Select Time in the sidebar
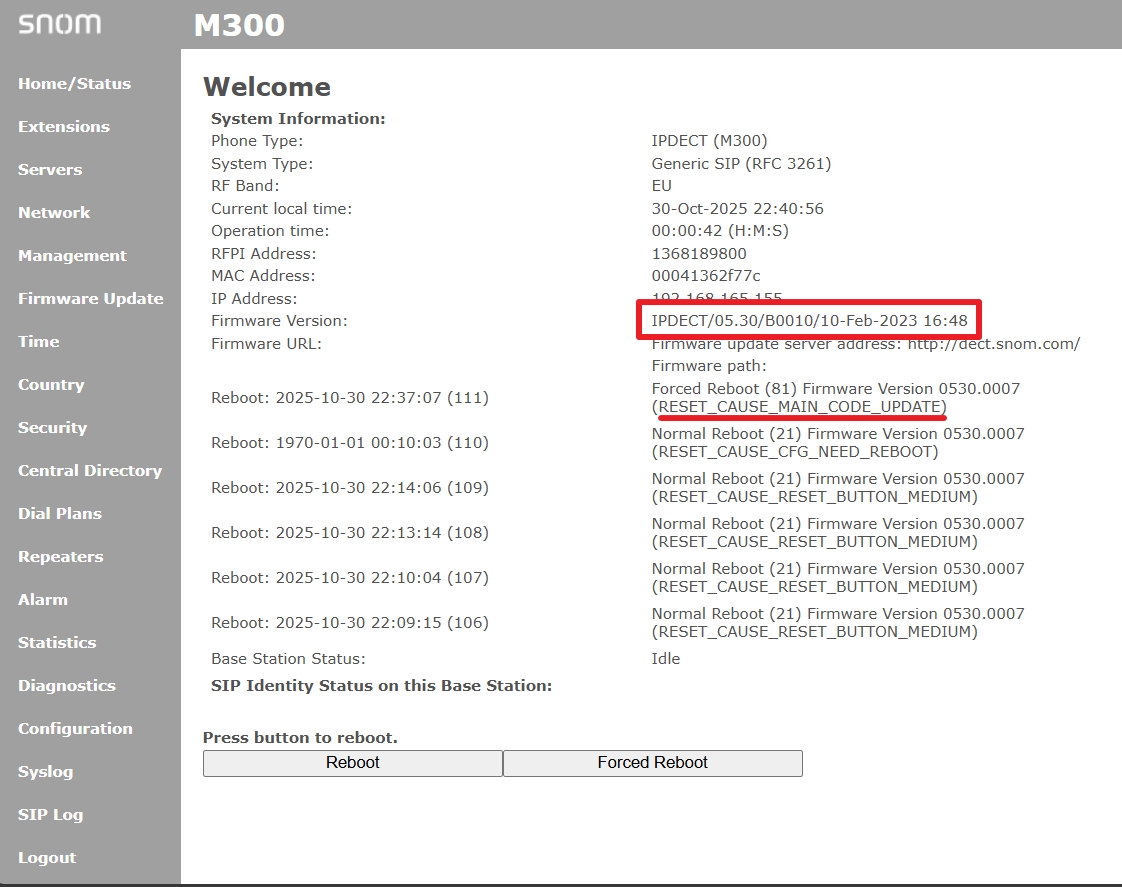1122x887 pixels. point(39,341)
